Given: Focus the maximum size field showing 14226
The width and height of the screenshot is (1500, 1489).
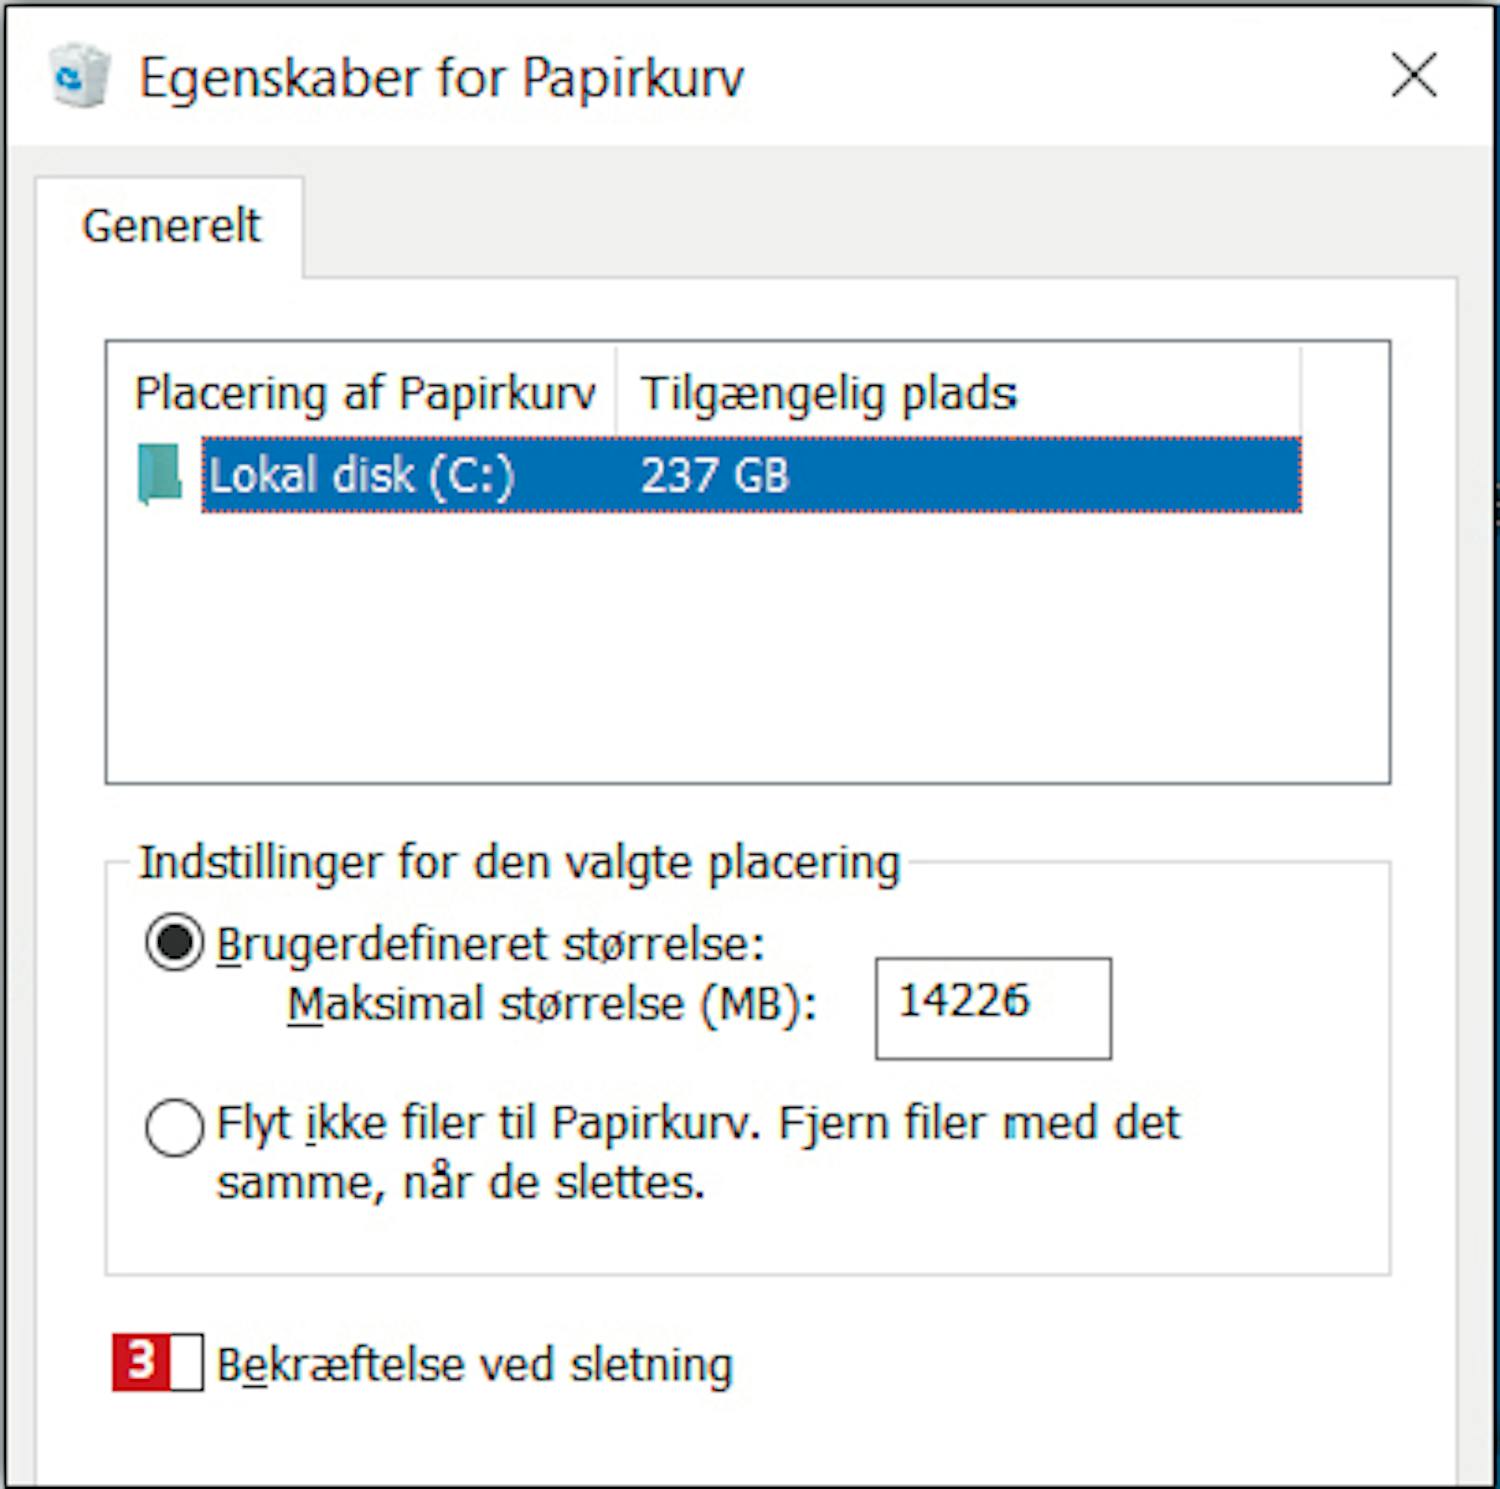Looking at the screenshot, I should coord(993,1008).
